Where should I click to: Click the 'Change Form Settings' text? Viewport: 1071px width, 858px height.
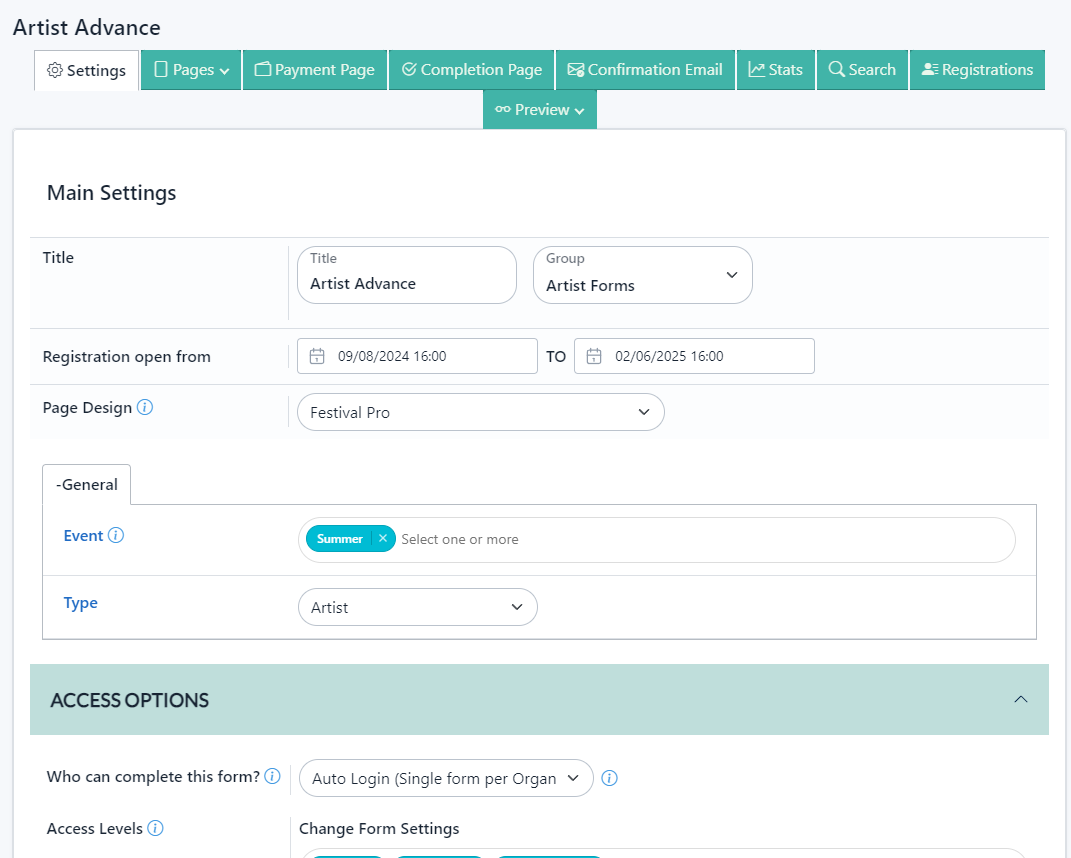pyautogui.click(x=379, y=829)
